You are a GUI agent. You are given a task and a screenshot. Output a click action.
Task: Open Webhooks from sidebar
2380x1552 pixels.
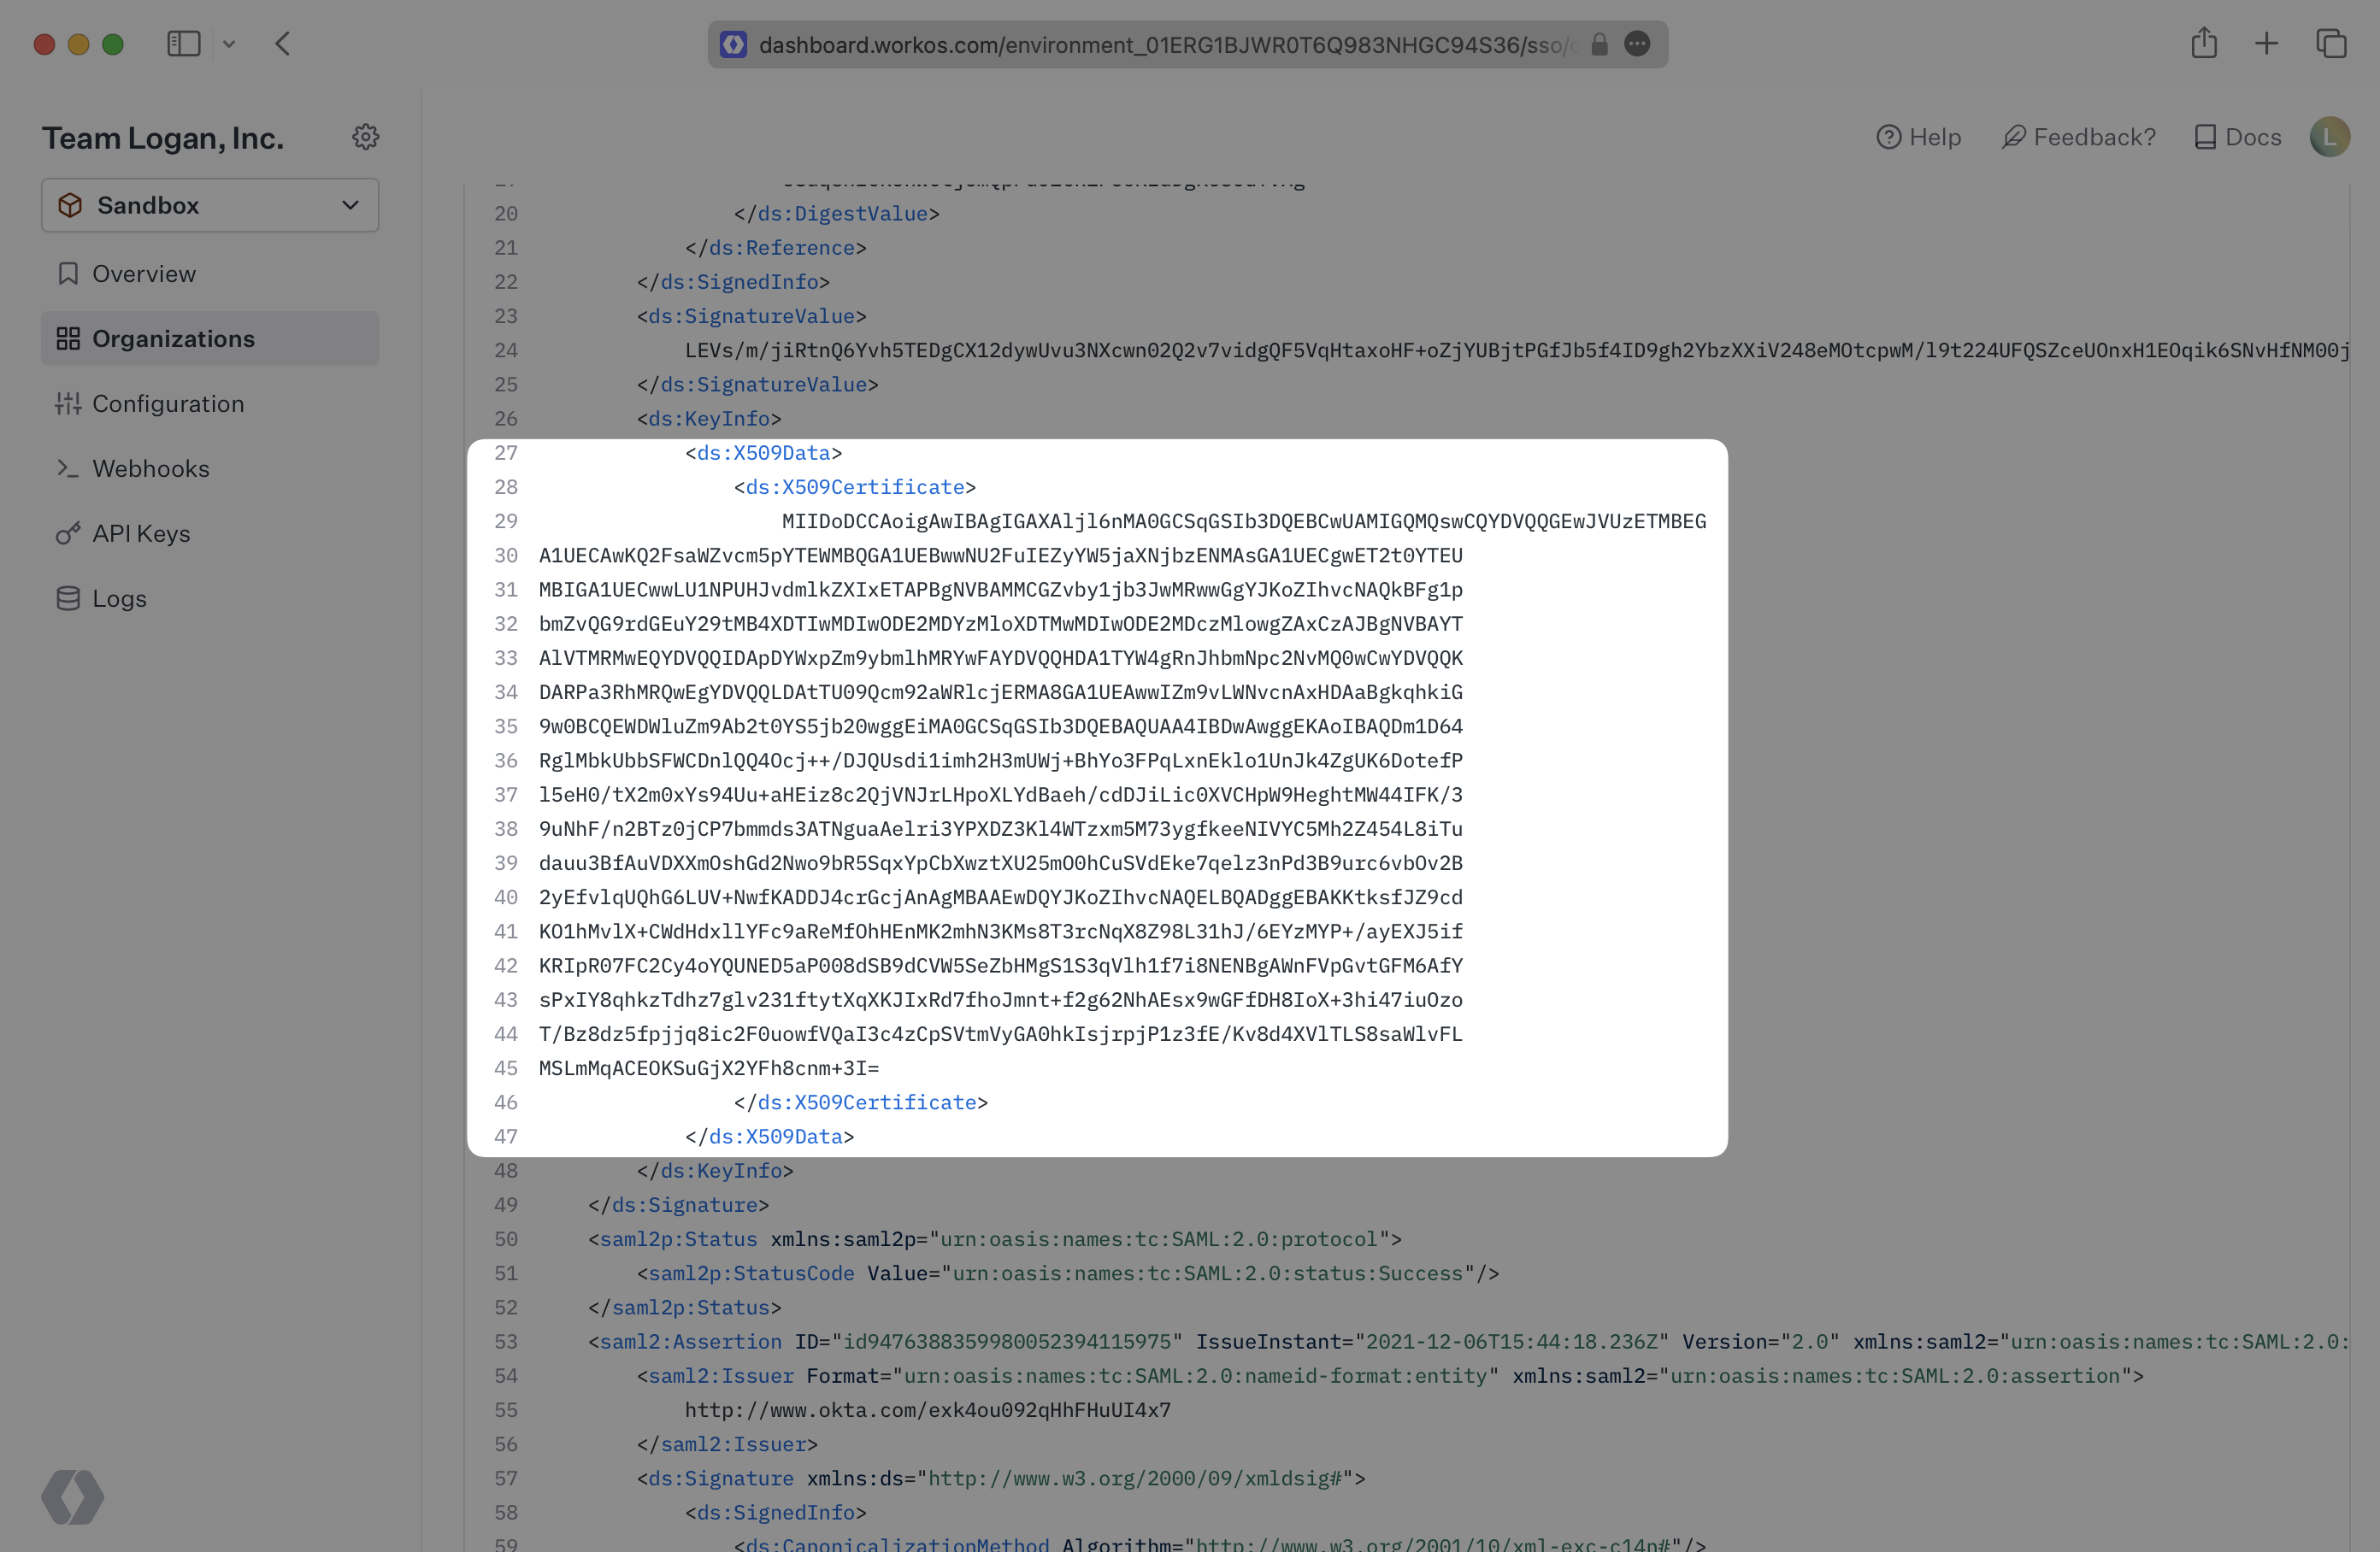click(151, 469)
